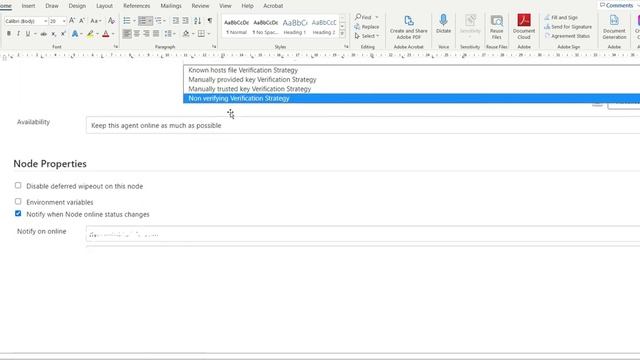
Task: Switch to Layout tab
Action: pyautogui.click(x=104, y=6)
